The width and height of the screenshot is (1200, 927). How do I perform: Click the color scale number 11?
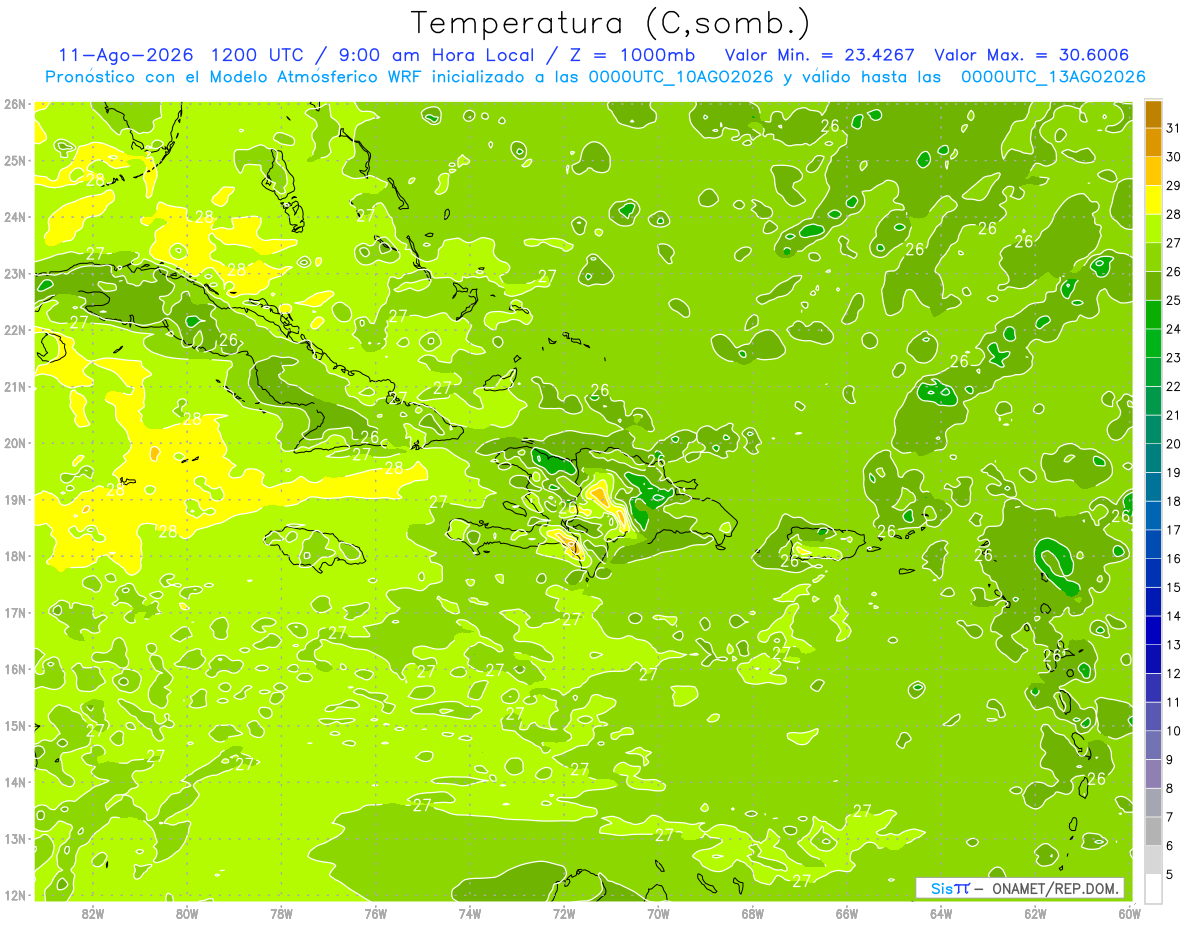click(x=1173, y=702)
